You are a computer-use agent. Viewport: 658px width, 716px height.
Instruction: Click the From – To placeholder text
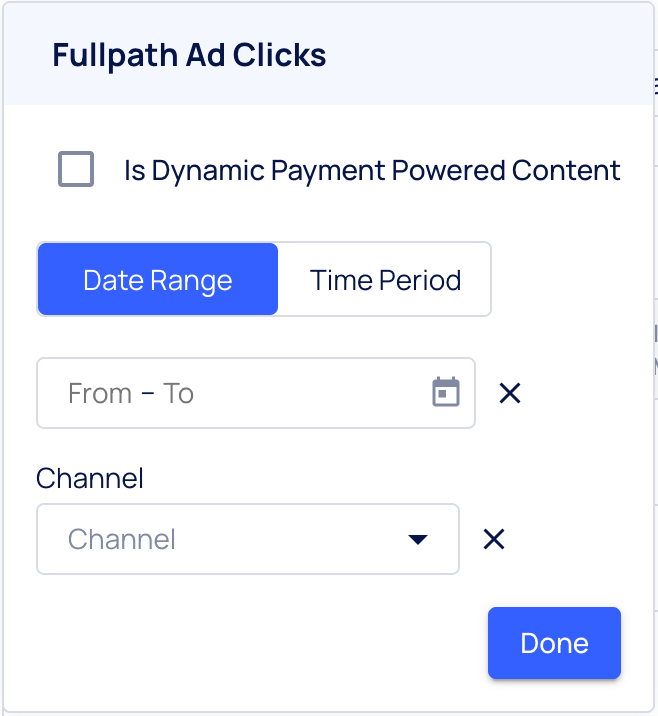pos(131,393)
